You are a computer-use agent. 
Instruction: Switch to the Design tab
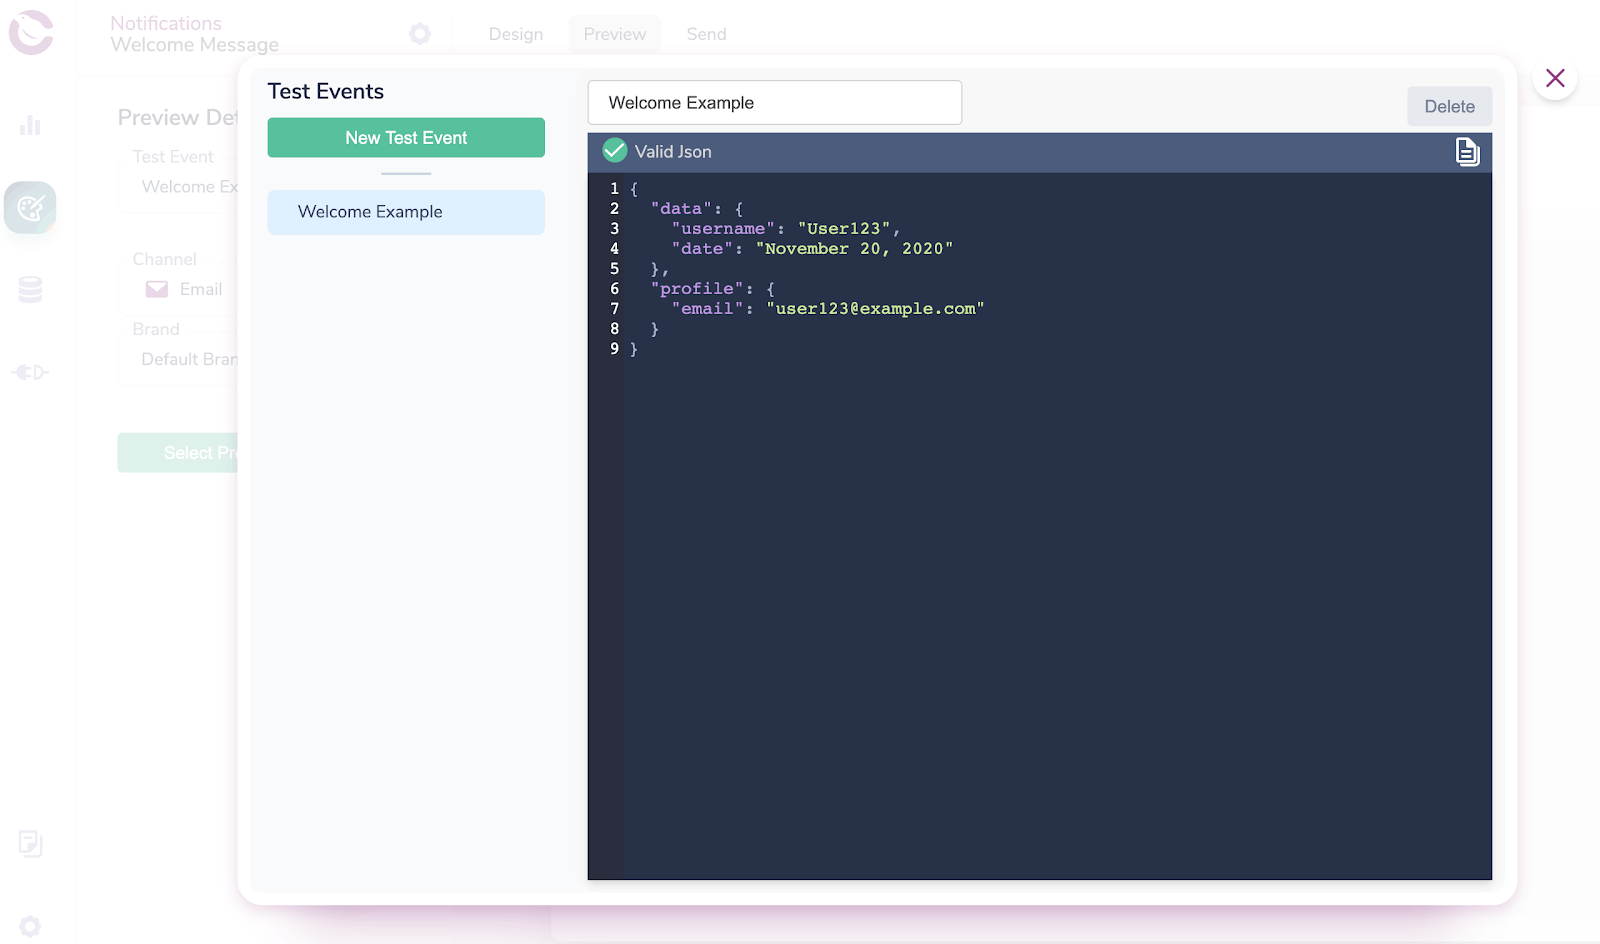click(515, 33)
